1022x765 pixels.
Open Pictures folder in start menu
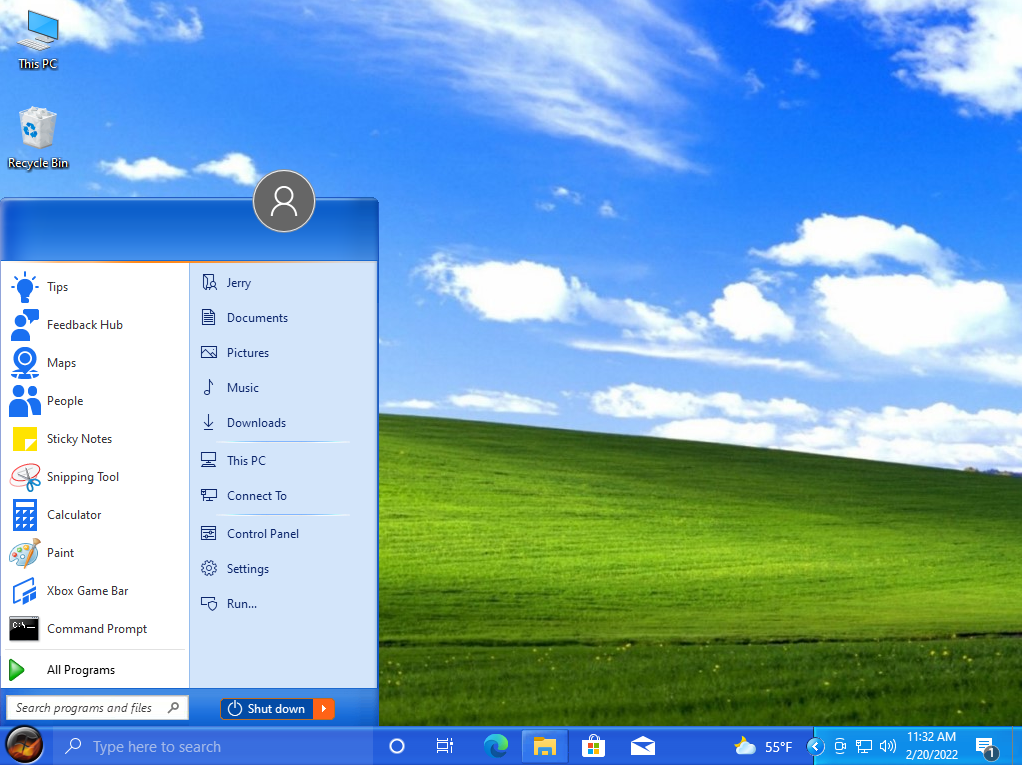pyautogui.click(x=283, y=353)
